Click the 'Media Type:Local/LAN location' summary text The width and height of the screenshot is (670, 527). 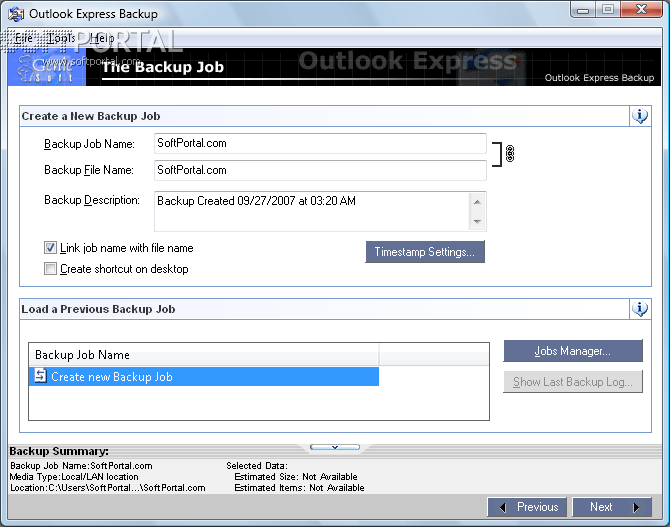click(x=74, y=477)
